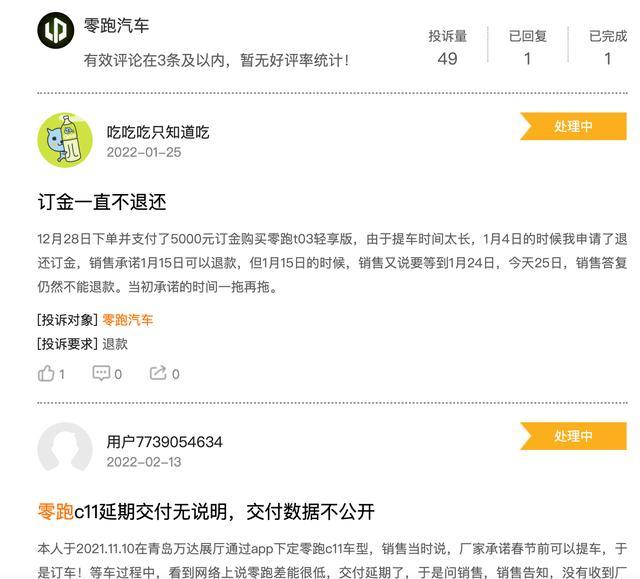The width and height of the screenshot is (640, 579).
Task: Open username 吃吃吃只知道吃 profile
Action: pos(158,132)
